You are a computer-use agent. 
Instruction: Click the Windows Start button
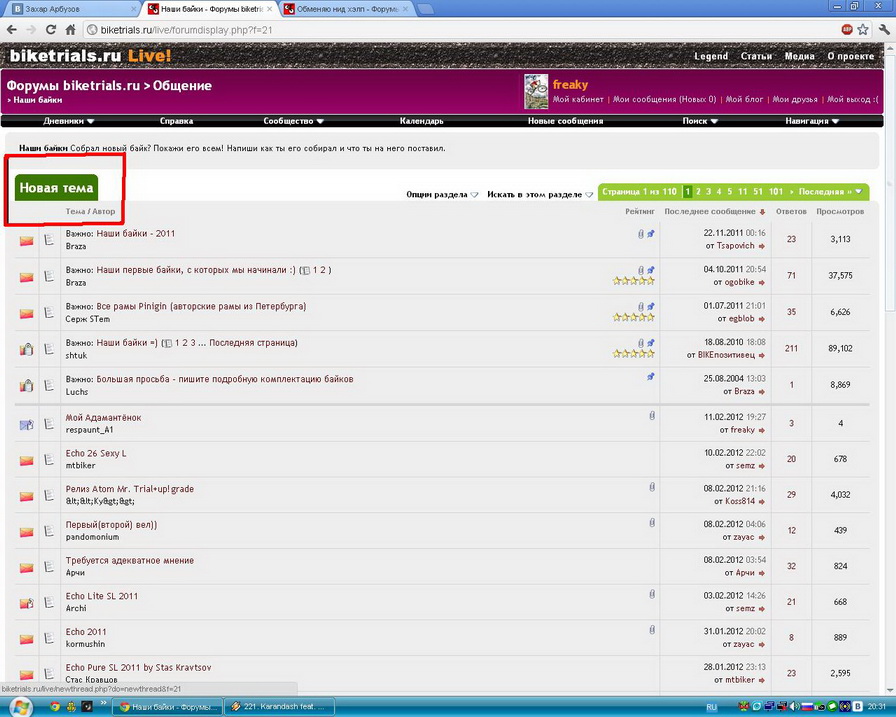[x=21, y=706]
